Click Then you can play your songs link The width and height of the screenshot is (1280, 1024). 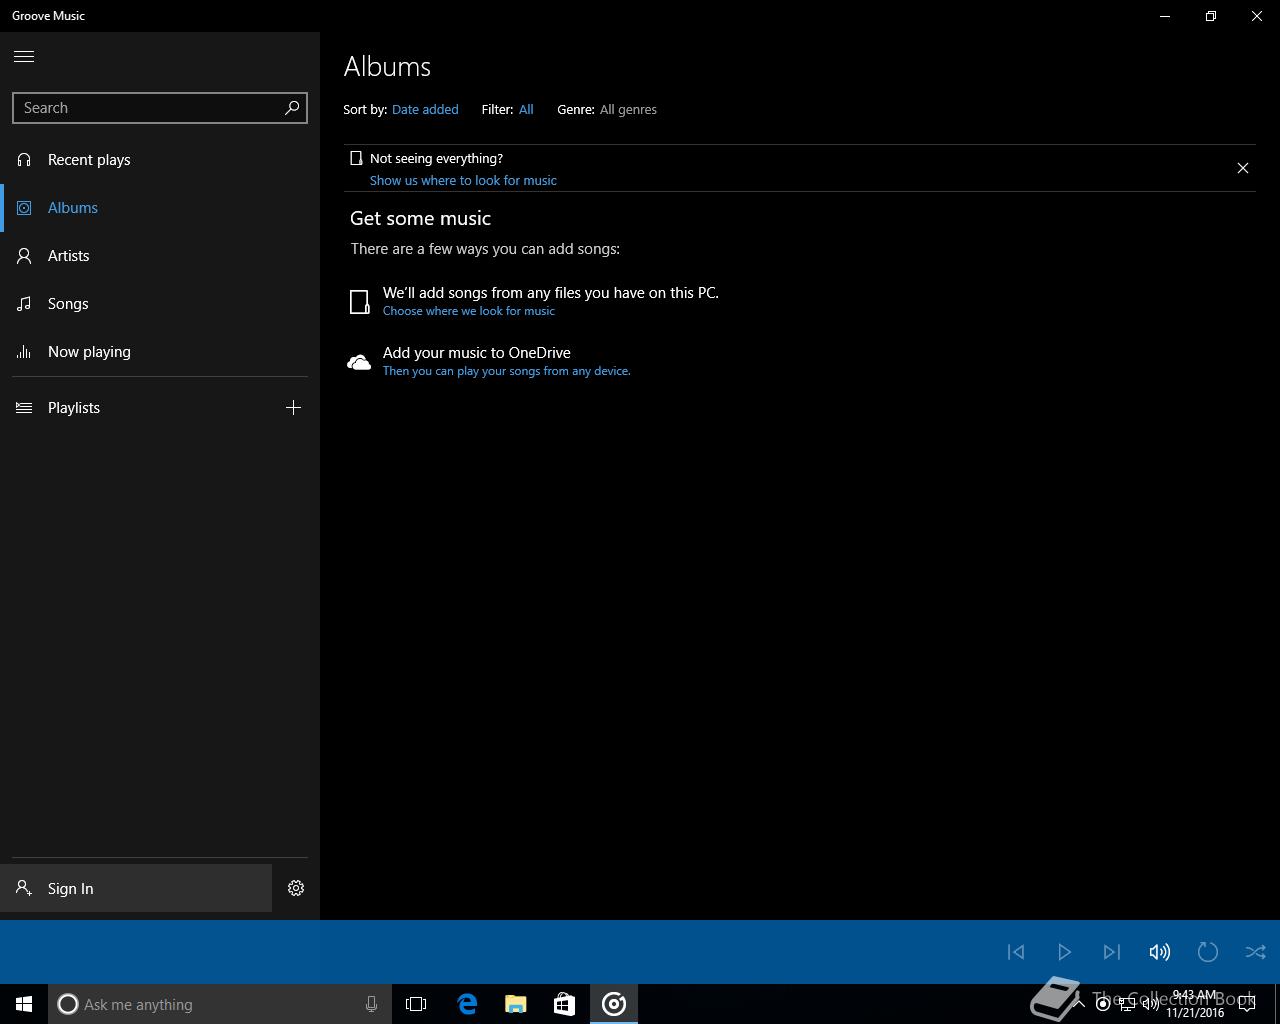506,371
